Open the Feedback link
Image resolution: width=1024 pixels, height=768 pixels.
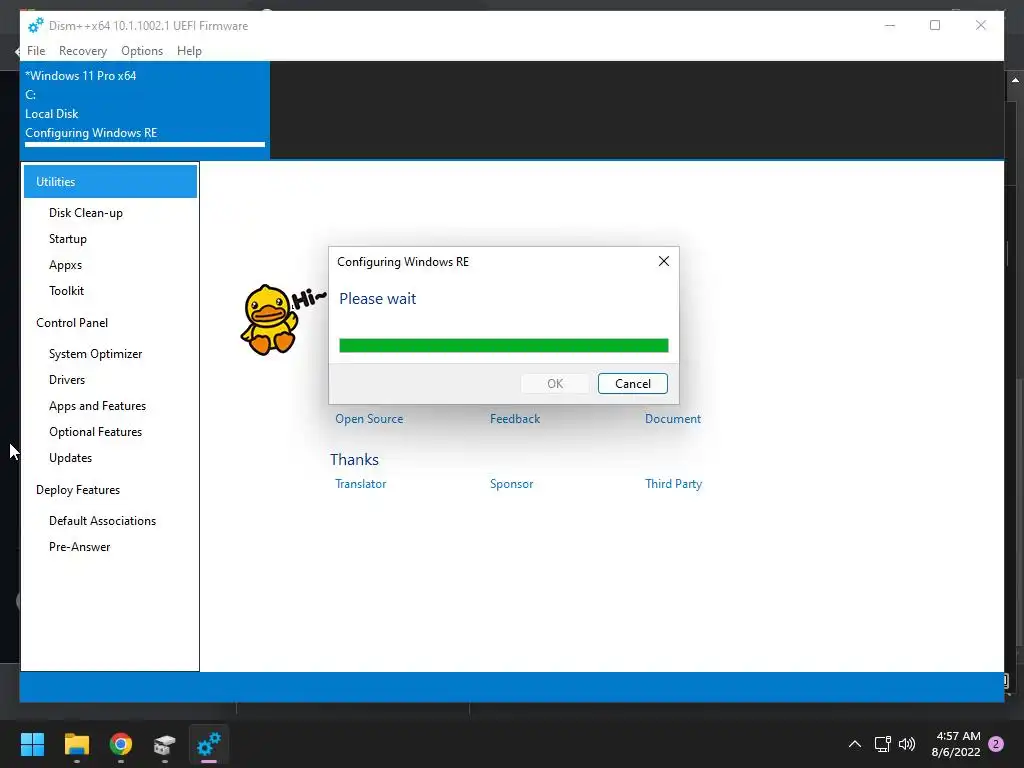pos(515,419)
